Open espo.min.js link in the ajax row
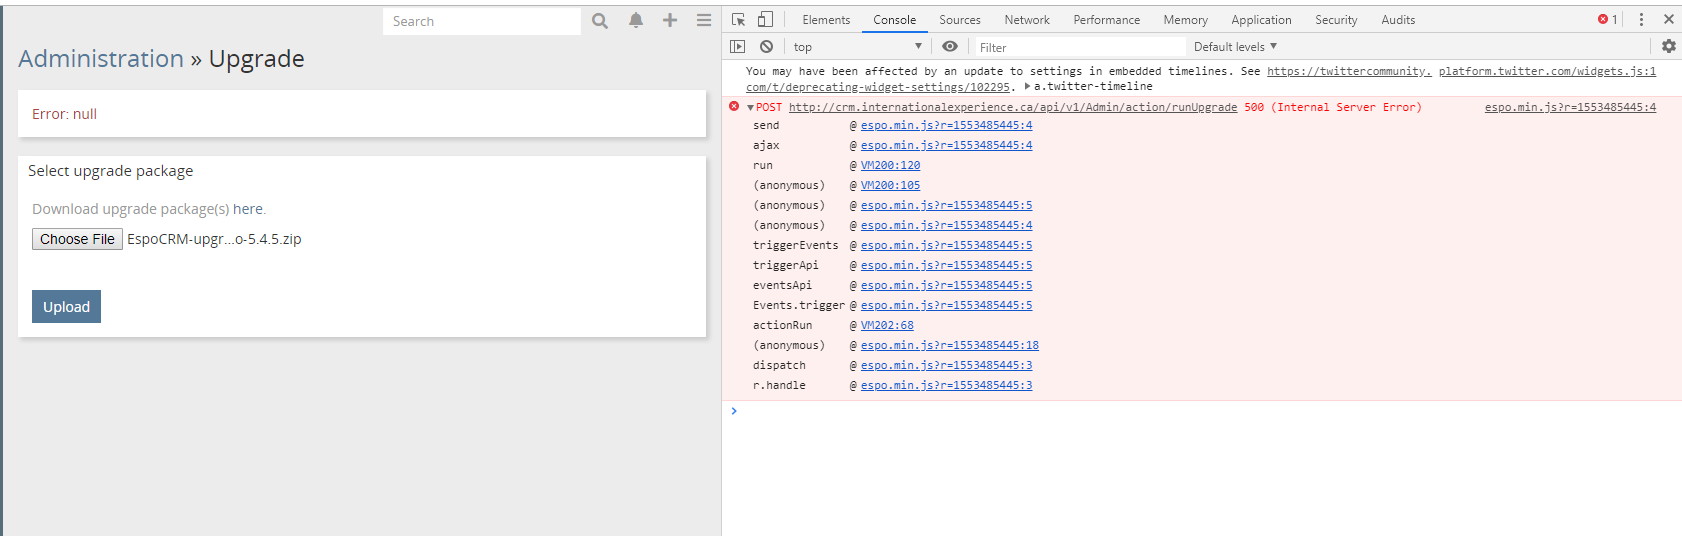This screenshot has width=1682, height=536. (946, 145)
